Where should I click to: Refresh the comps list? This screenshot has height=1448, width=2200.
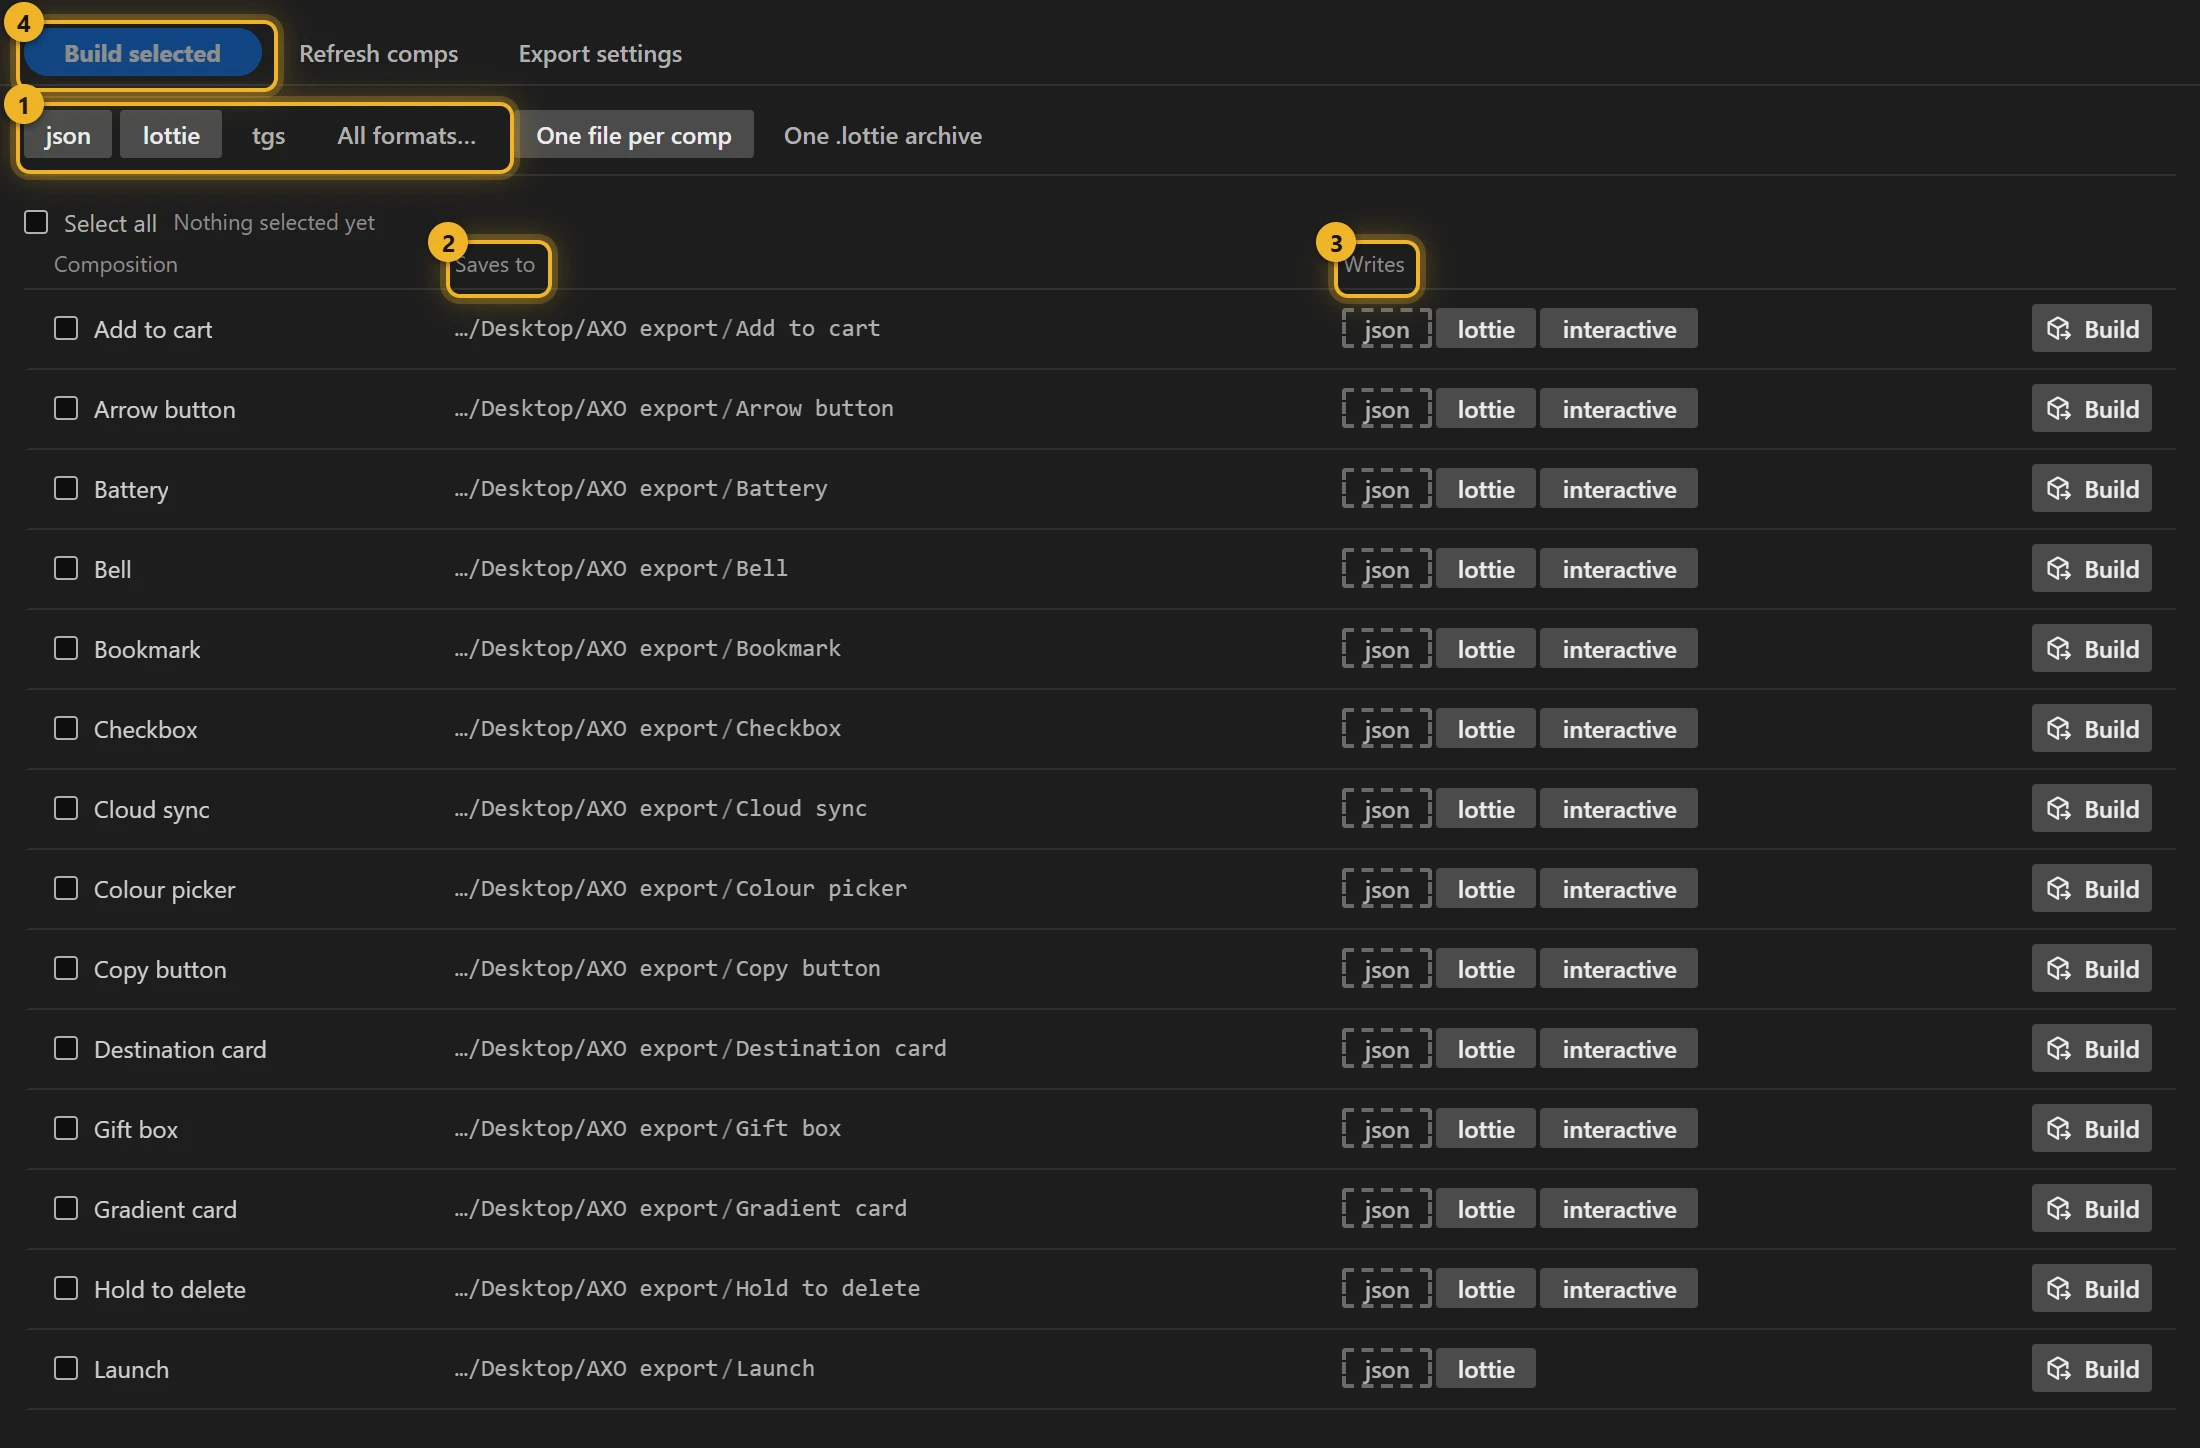(x=378, y=54)
